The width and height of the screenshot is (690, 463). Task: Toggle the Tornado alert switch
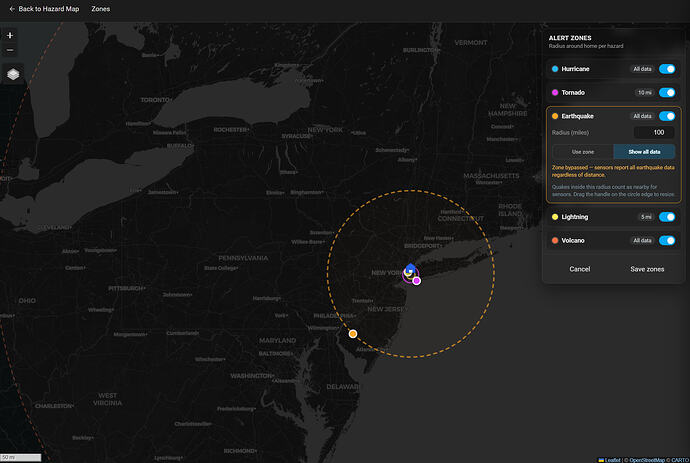tap(667, 92)
